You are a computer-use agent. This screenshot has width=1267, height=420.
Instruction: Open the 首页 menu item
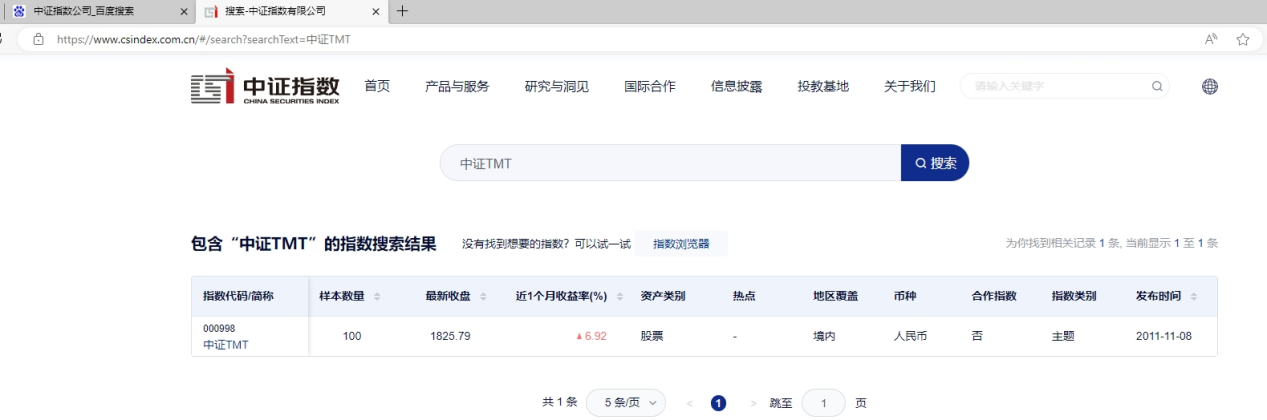(377, 86)
